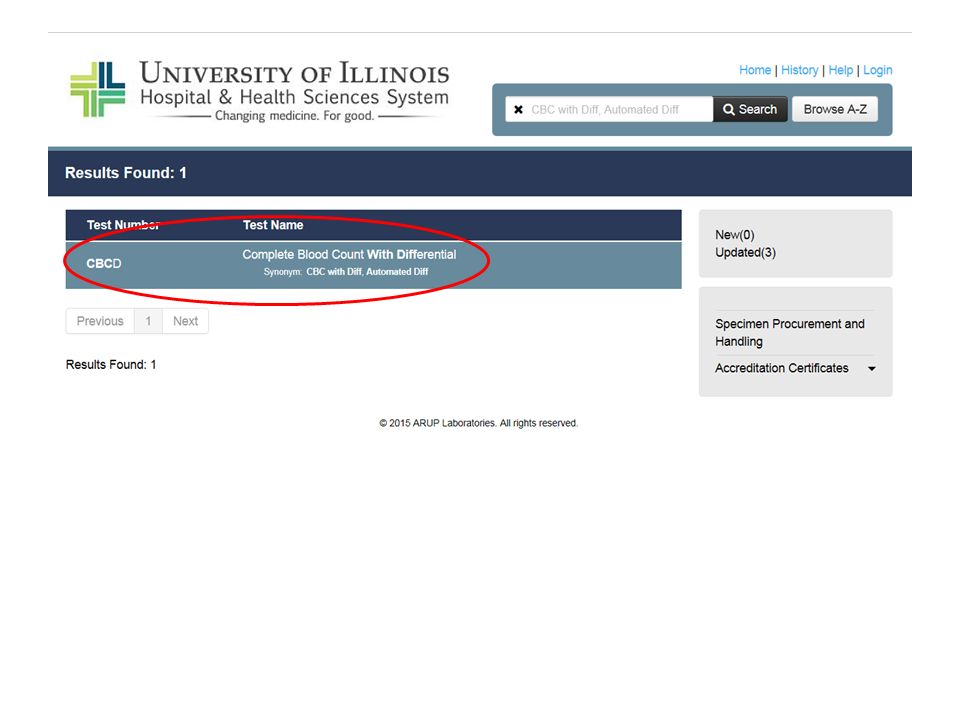Screen dimensions: 960x720
Task: Click the Previous pagination button
Action: [x=100, y=321]
